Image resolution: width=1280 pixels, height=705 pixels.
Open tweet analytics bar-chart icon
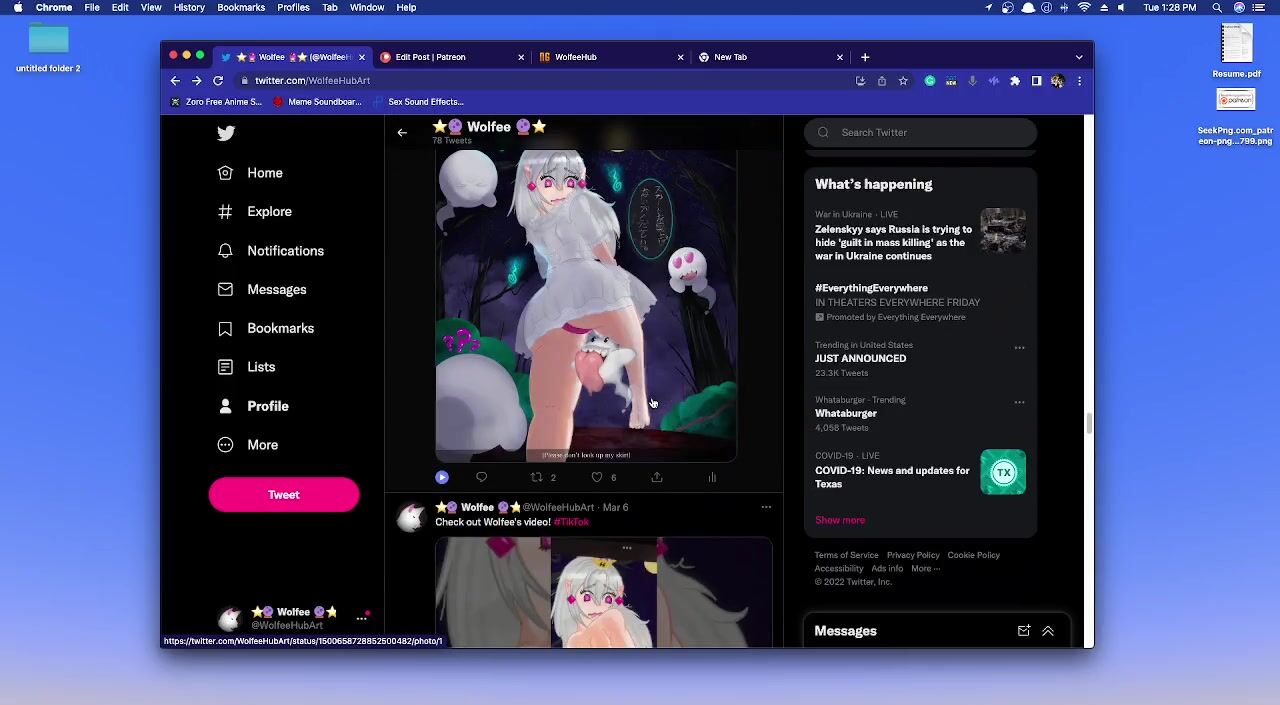point(712,477)
